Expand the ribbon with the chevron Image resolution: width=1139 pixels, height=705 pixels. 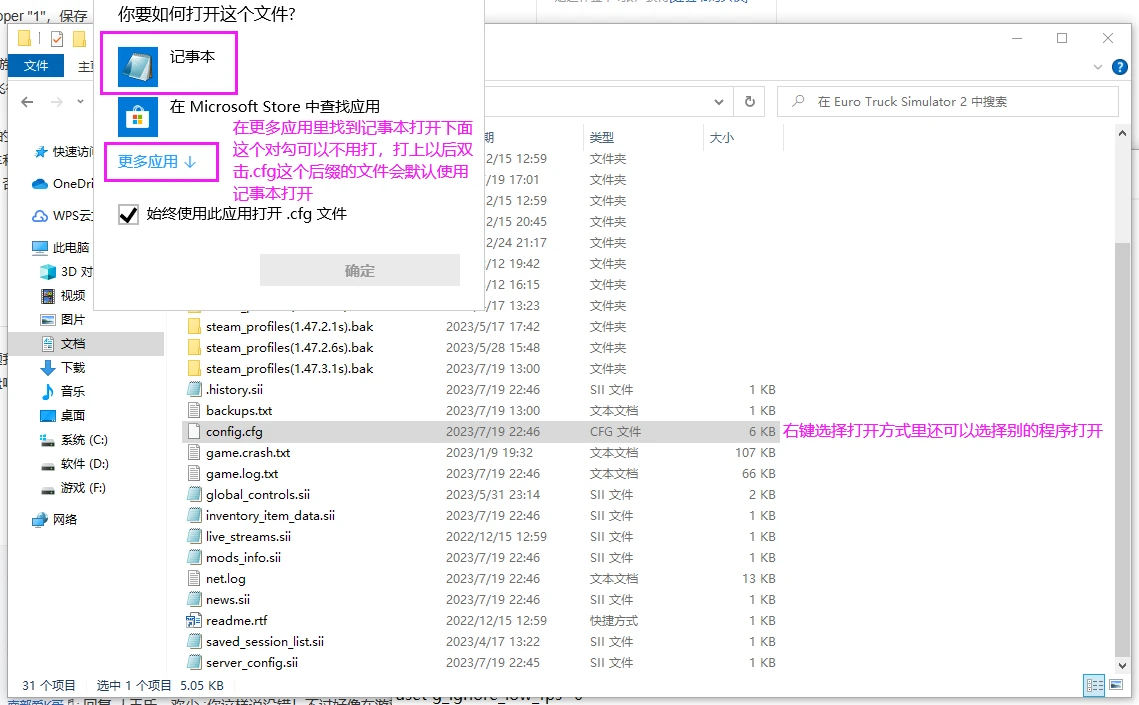click(1098, 67)
